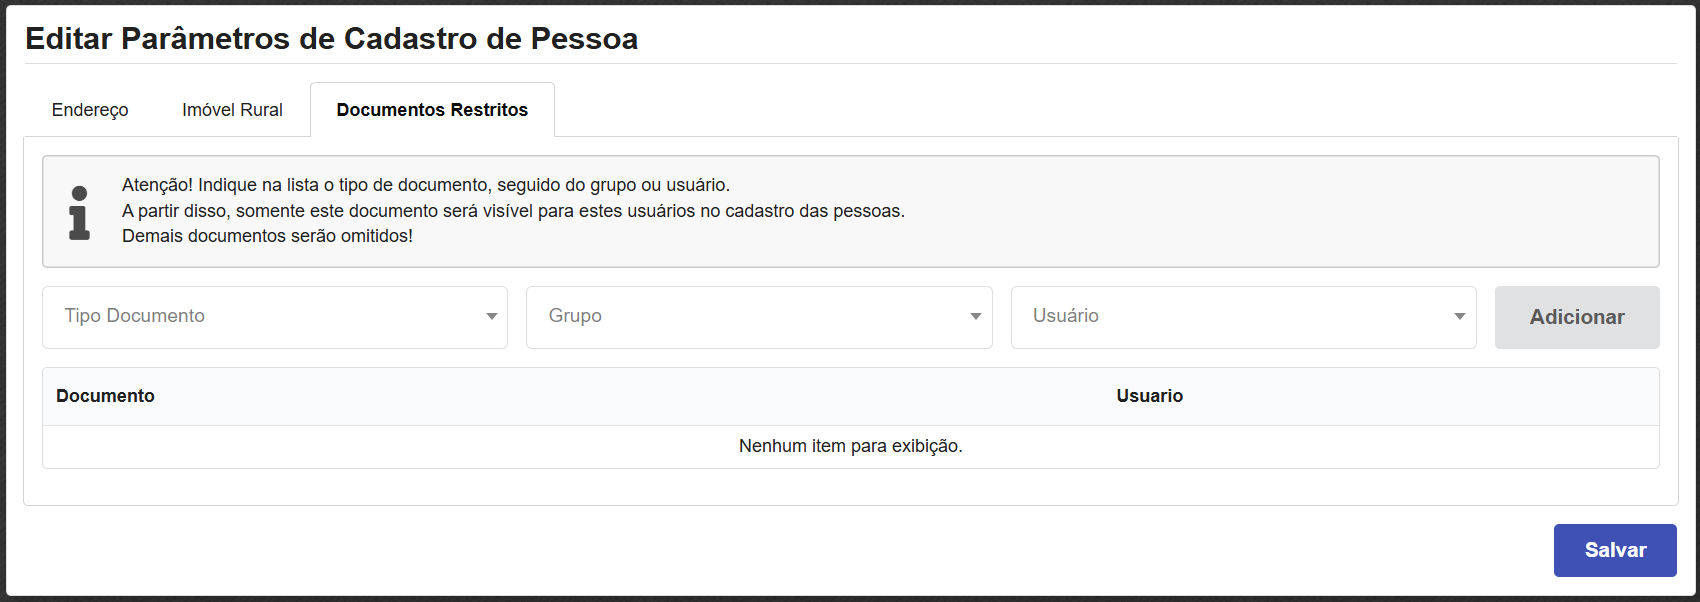
Task: Click the Adicionar button
Action: pos(1577,317)
